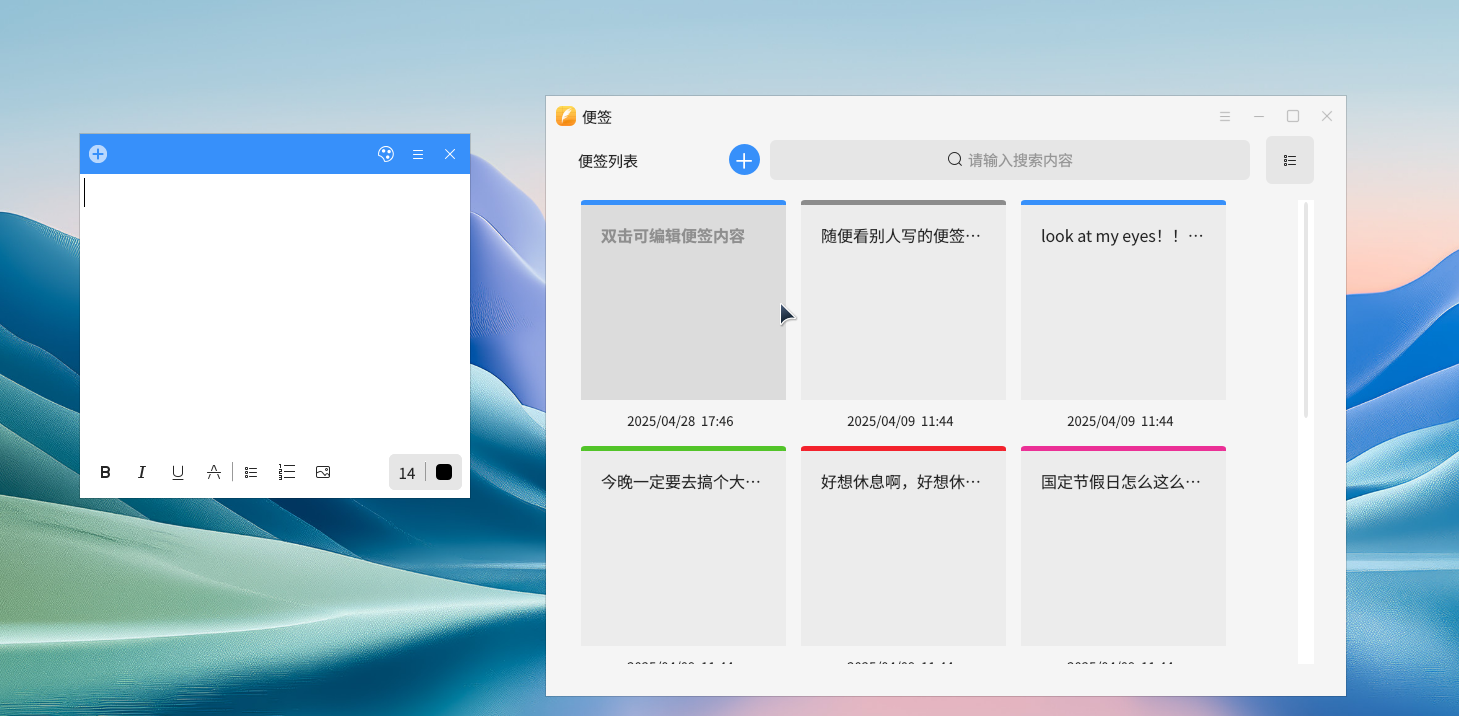Open the black text color swatch
The width and height of the screenshot is (1459, 716).
[x=444, y=472]
